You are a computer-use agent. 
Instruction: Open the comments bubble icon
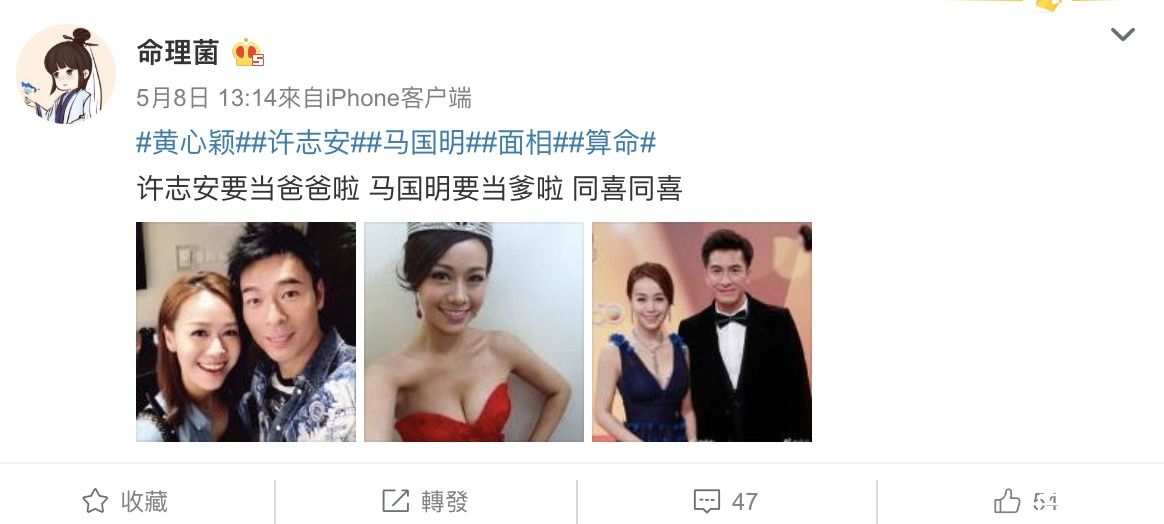click(x=707, y=502)
